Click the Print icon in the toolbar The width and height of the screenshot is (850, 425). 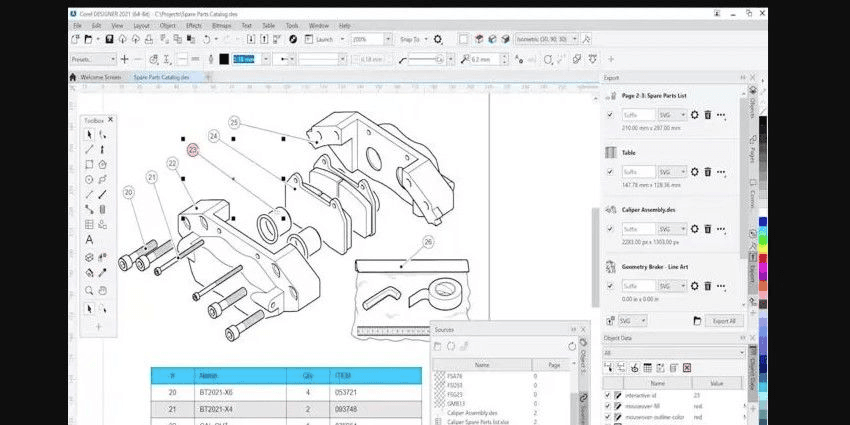coord(149,40)
